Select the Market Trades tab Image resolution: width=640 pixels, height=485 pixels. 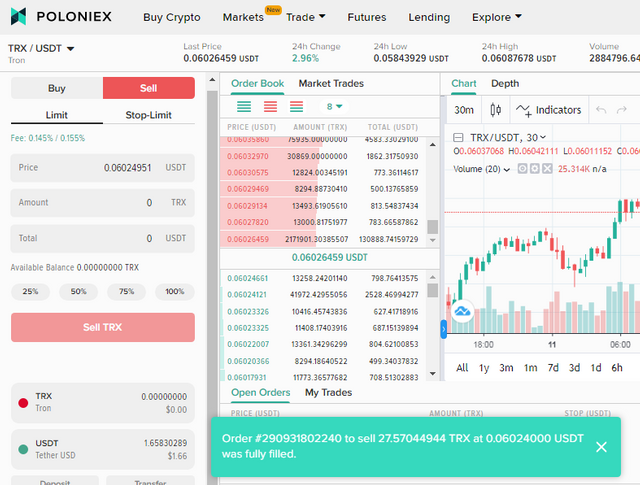[331, 84]
